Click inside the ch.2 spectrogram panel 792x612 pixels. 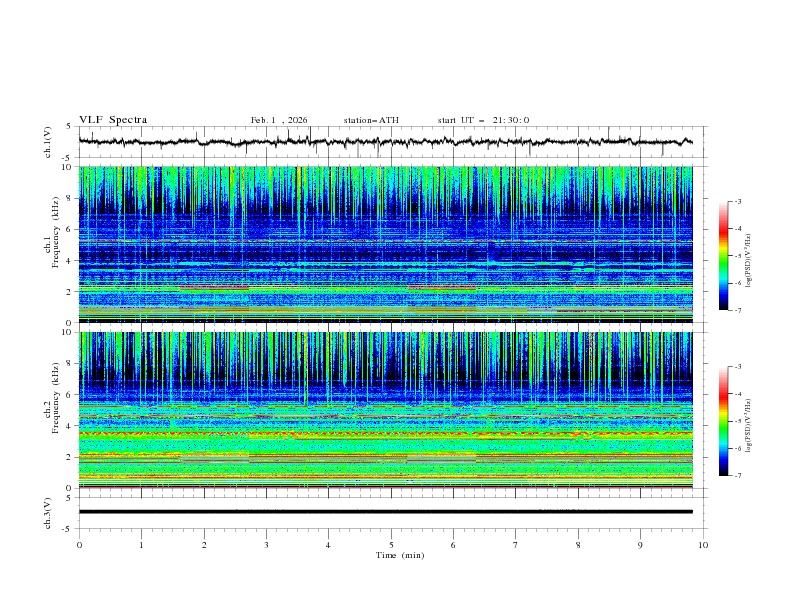[x=385, y=410]
